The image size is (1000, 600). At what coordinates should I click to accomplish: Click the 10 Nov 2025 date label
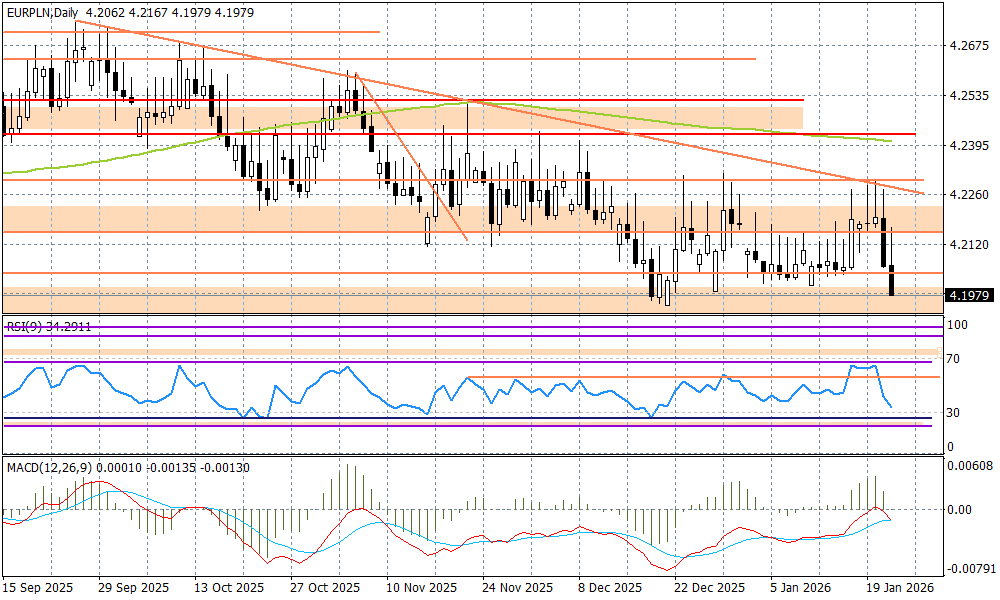tap(420, 588)
